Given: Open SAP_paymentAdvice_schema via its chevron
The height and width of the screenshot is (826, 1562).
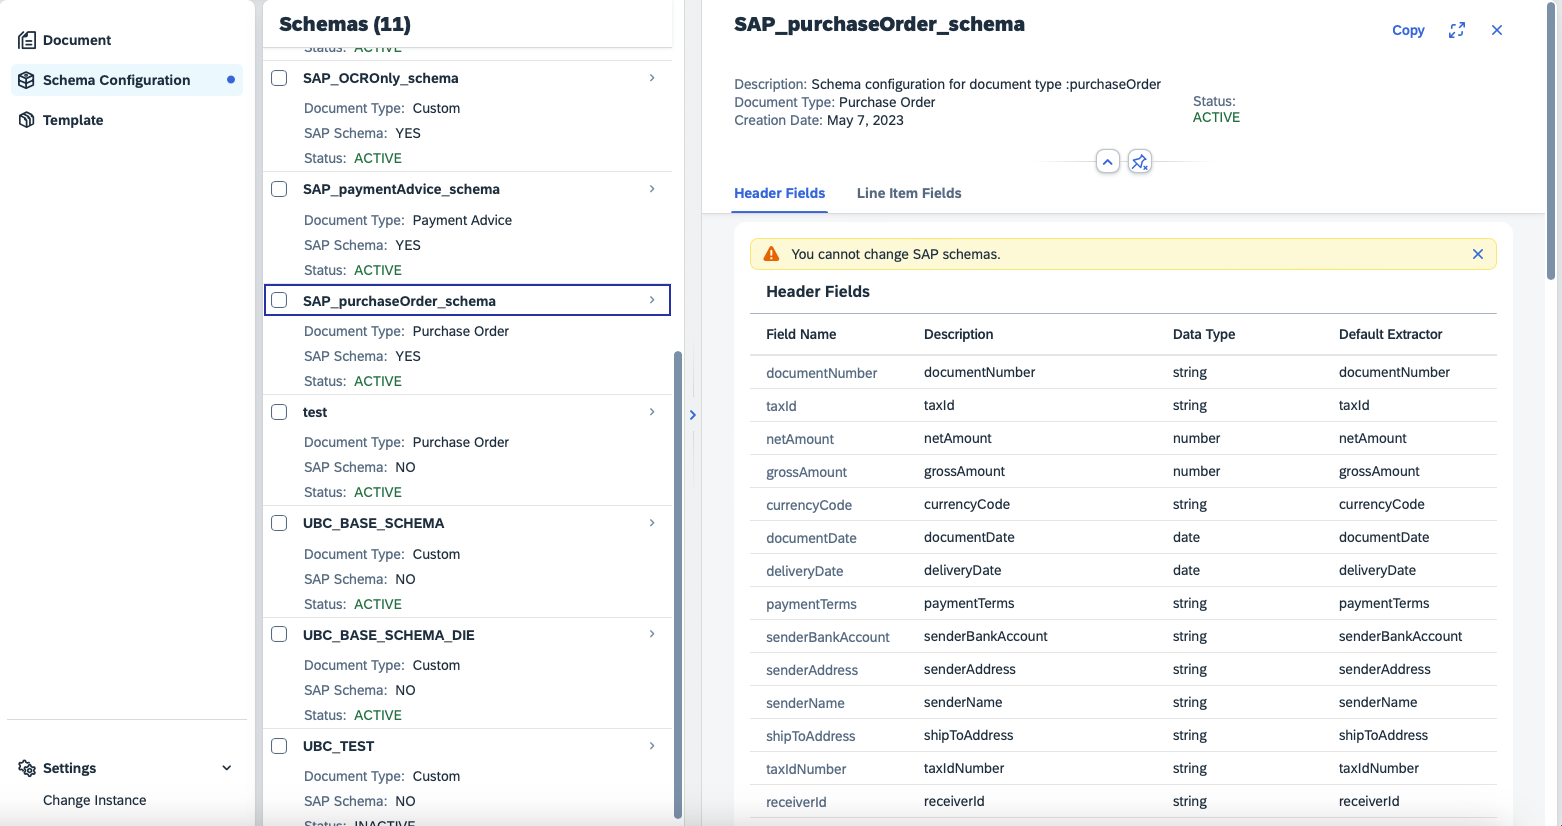Looking at the screenshot, I should pos(652,188).
